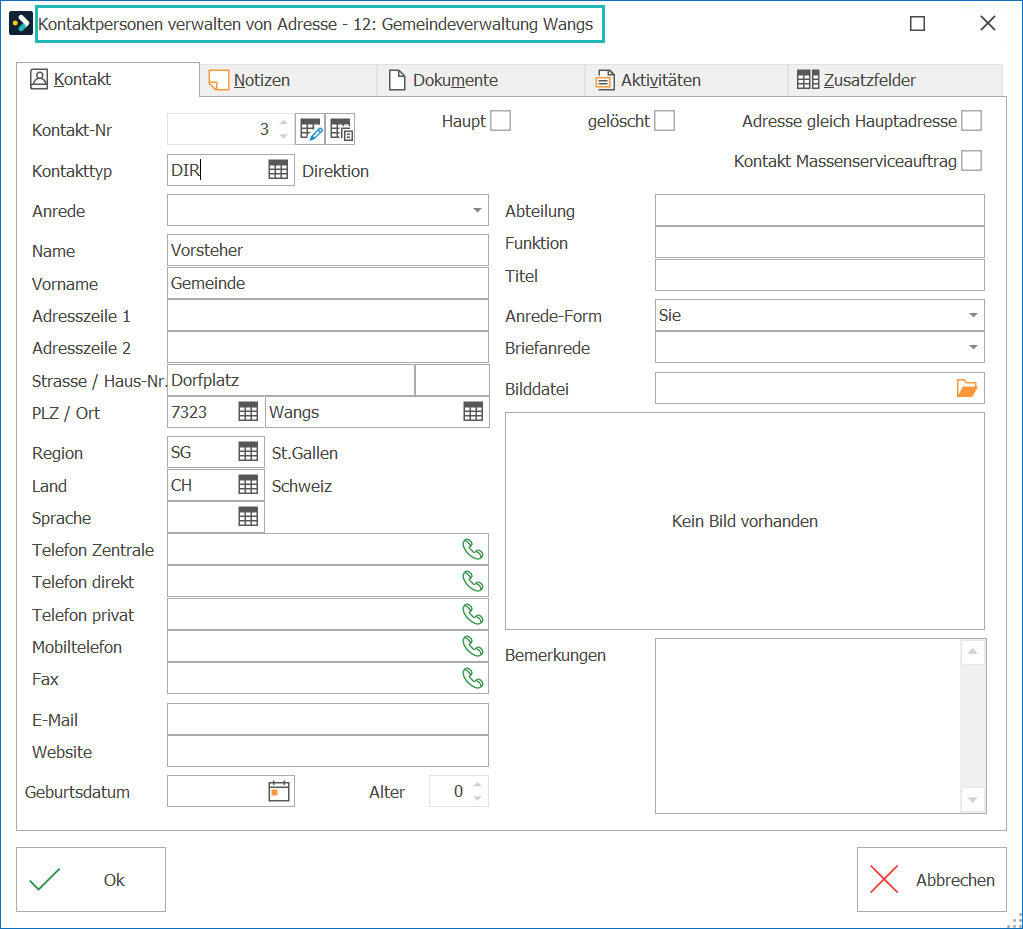Viewport: 1023px width, 929px height.
Task: Open the Land lookup icon beside CH
Action: (248, 485)
